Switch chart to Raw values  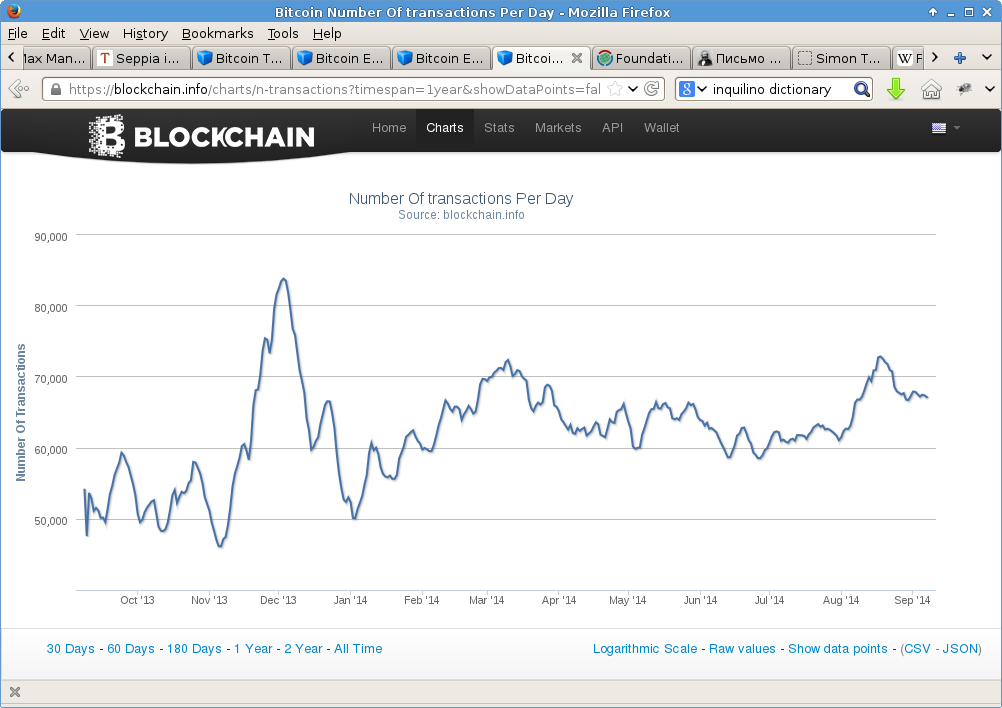pyautogui.click(x=742, y=649)
